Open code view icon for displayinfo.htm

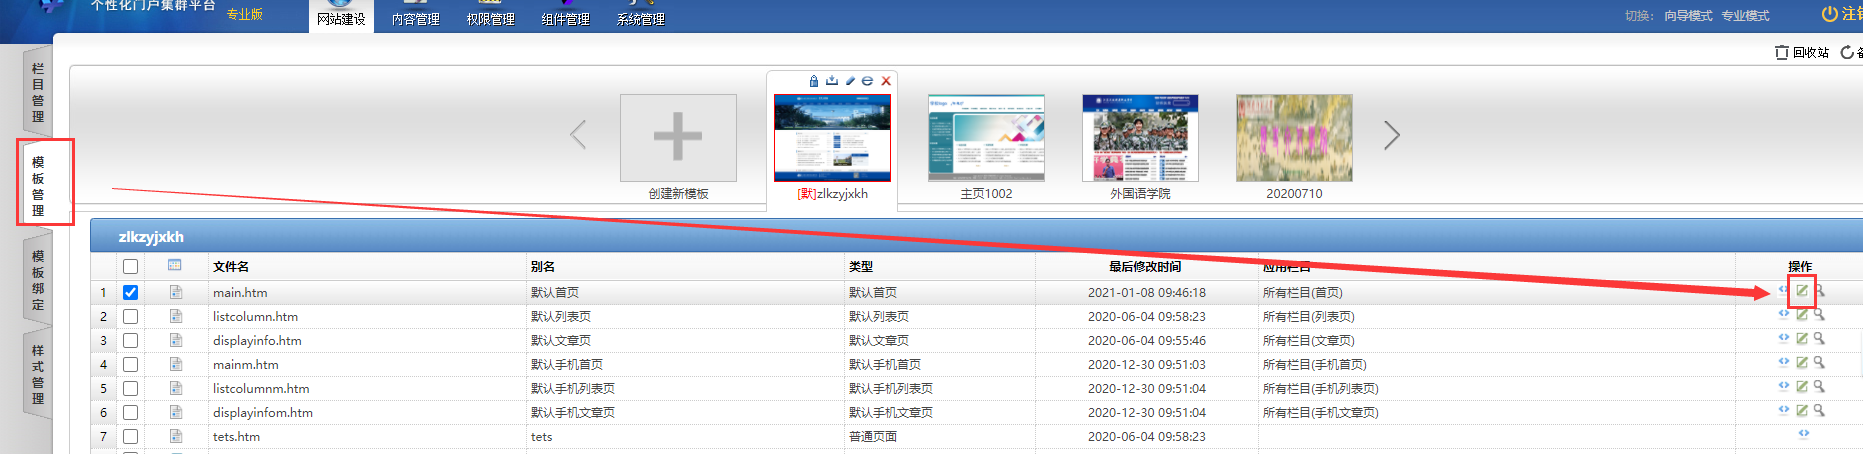click(x=1784, y=339)
